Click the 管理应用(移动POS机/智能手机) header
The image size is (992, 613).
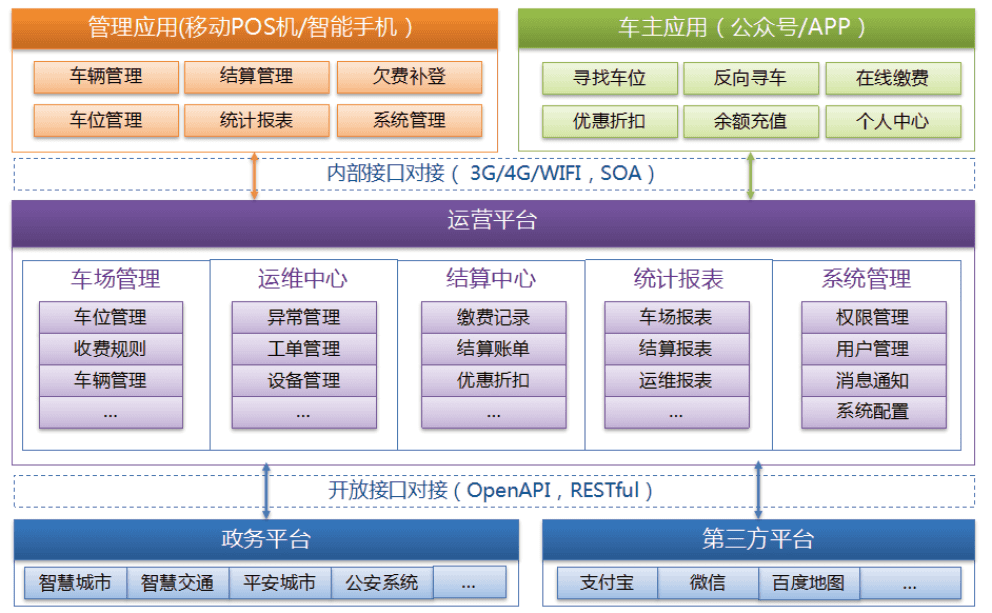[255, 28]
